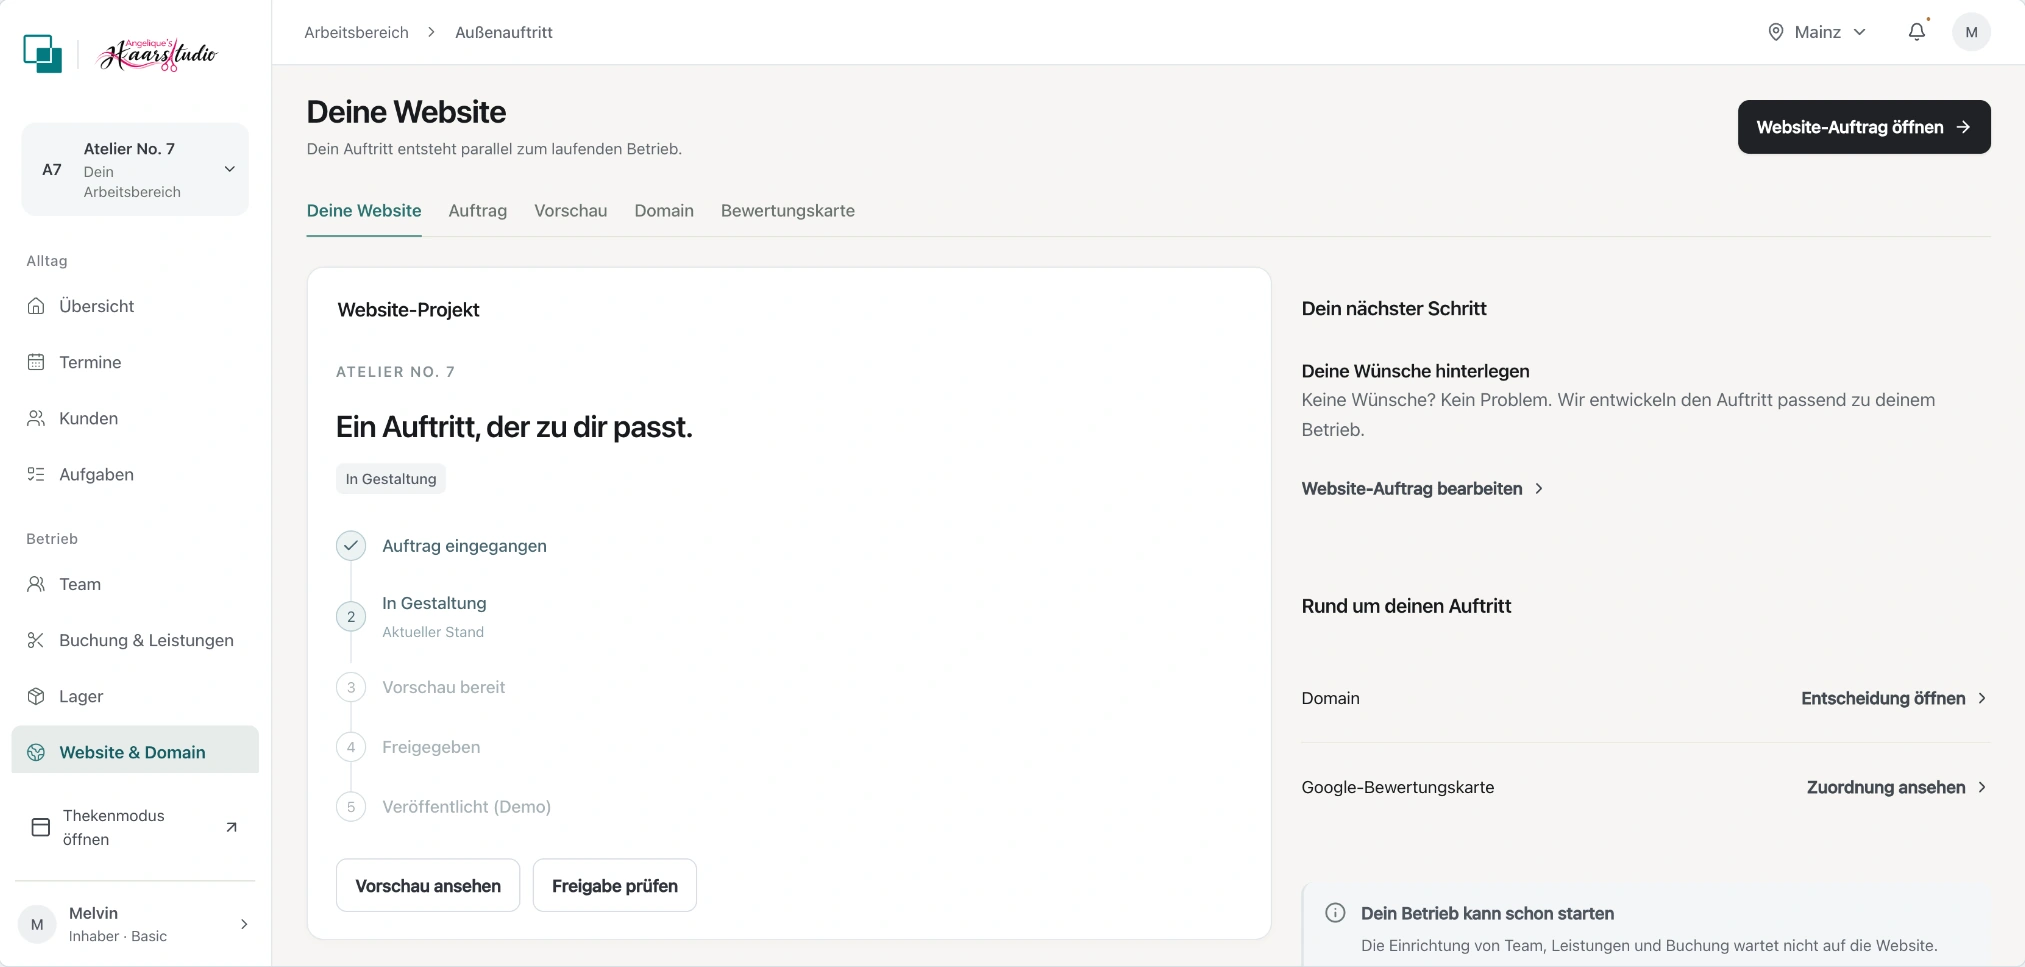Click the external-link arrow next to Thekenmodus

tap(231, 827)
